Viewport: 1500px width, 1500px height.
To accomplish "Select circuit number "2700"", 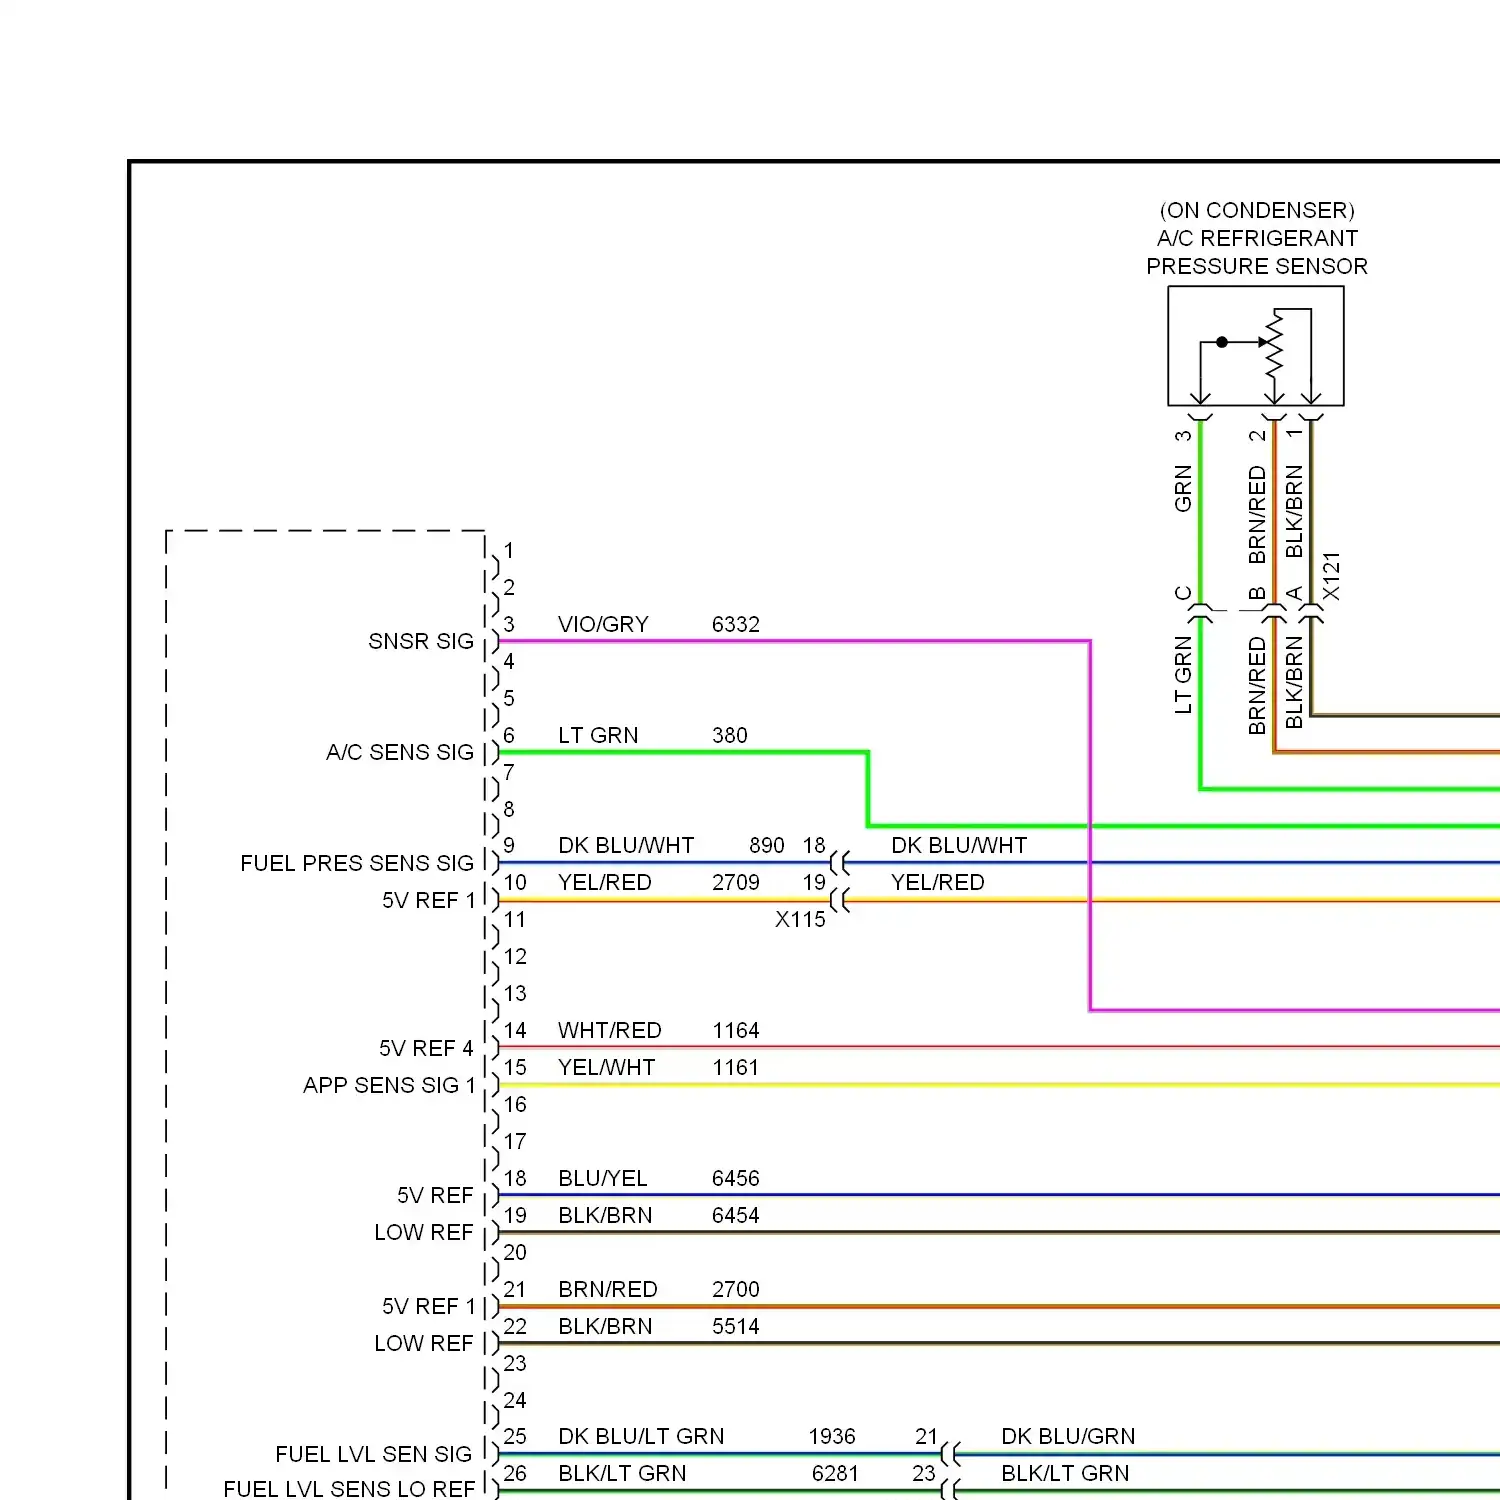I will pyautogui.click(x=736, y=1289).
